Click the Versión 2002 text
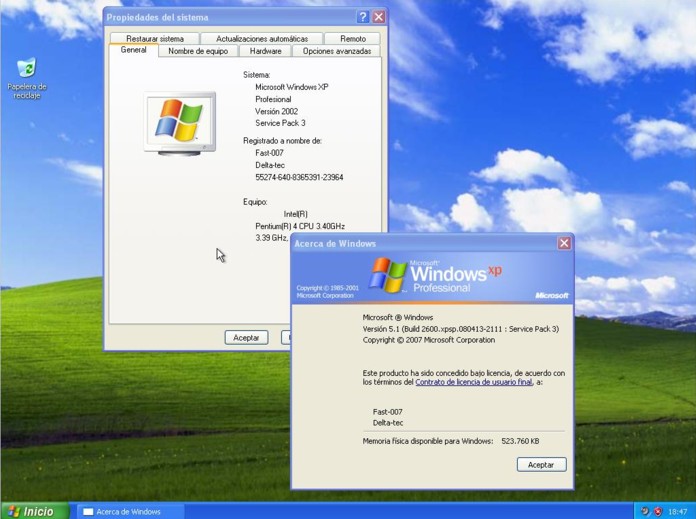 point(277,111)
